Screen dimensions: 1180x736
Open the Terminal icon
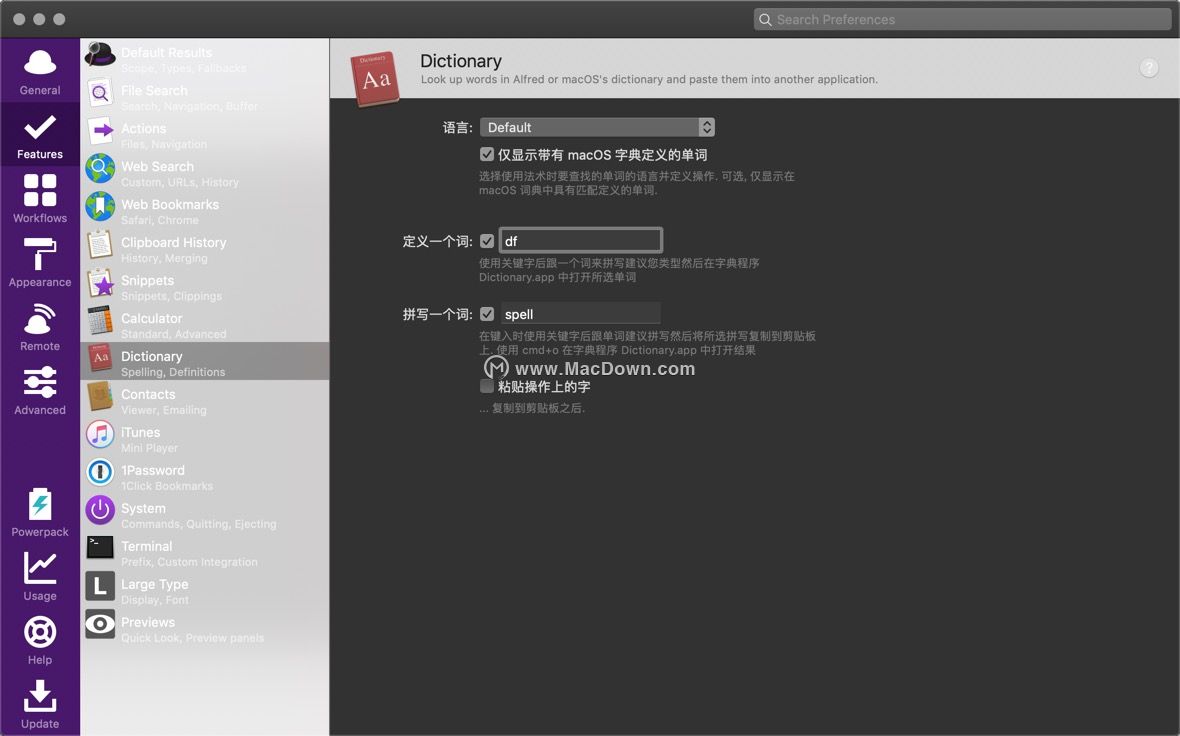click(x=99, y=548)
